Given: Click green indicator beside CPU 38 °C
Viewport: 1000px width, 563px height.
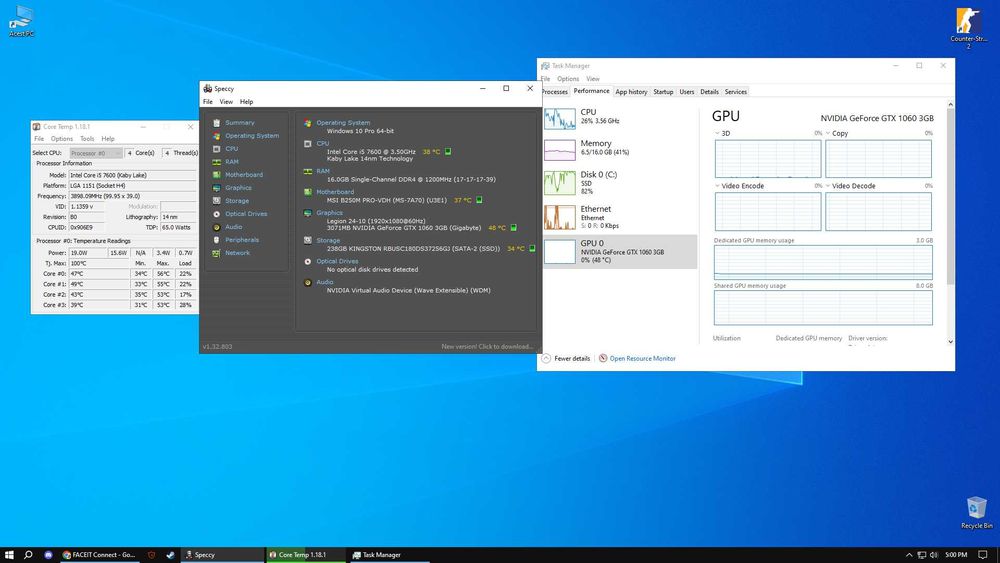Looking at the screenshot, I should [x=448, y=151].
